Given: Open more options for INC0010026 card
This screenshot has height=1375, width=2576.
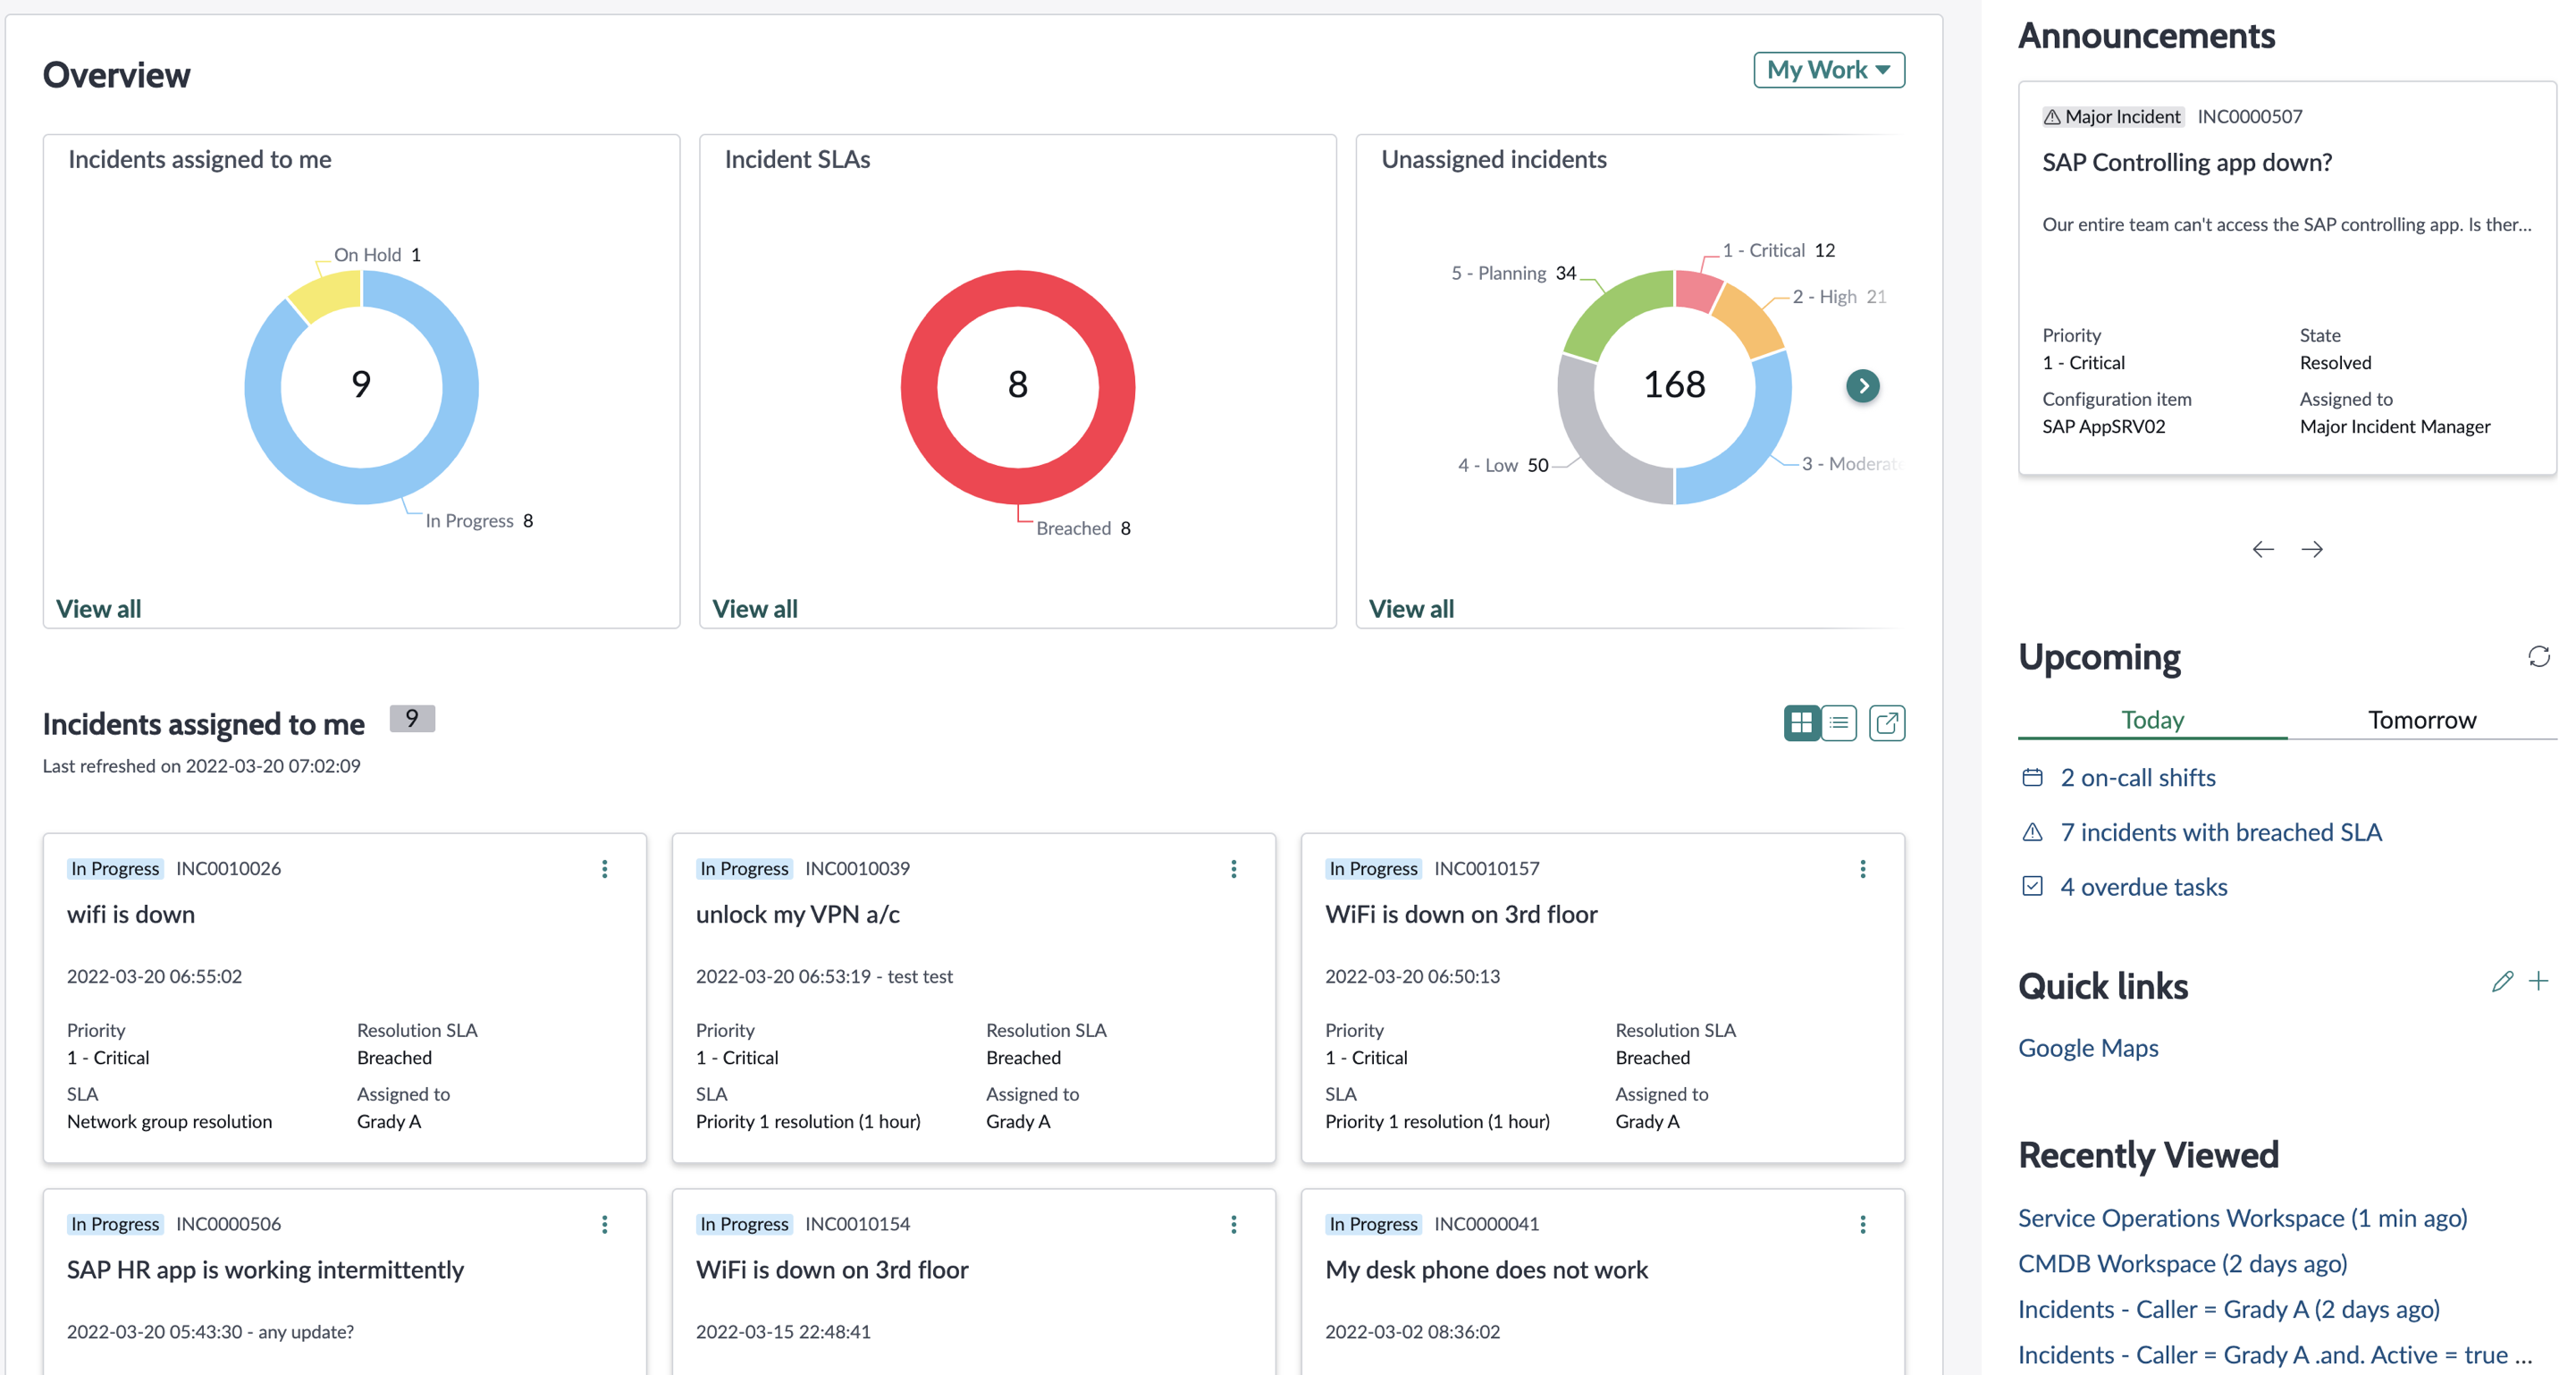Looking at the screenshot, I should [604, 869].
